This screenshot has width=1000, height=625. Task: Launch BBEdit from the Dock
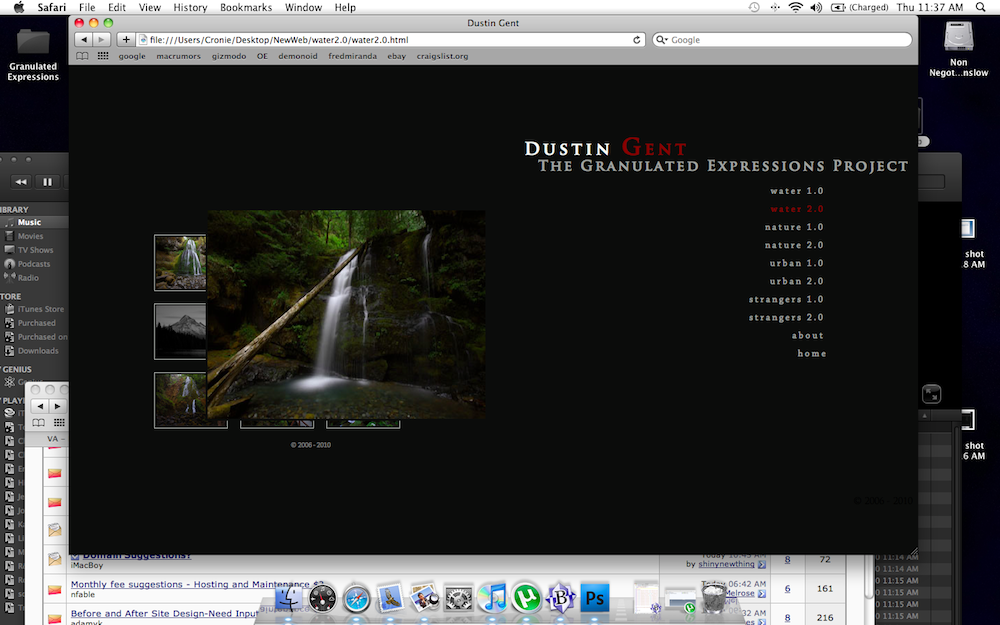point(560,598)
